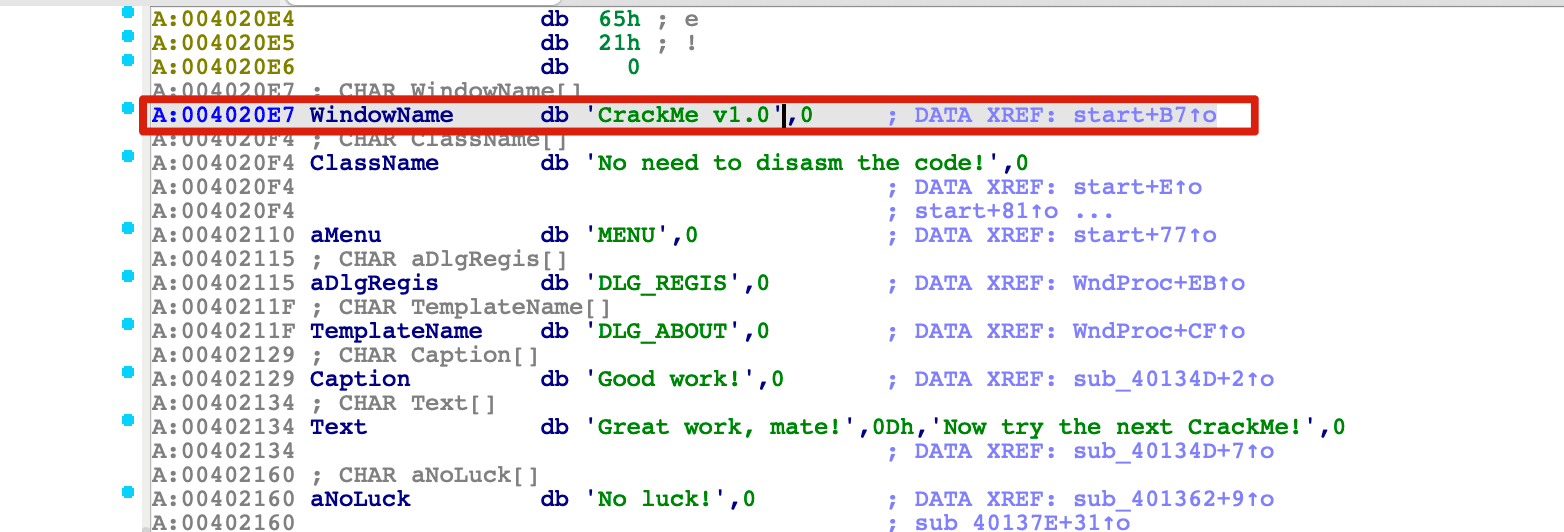
Task: Follow the WndProc+CF xref link
Action: tap(1159, 331)
